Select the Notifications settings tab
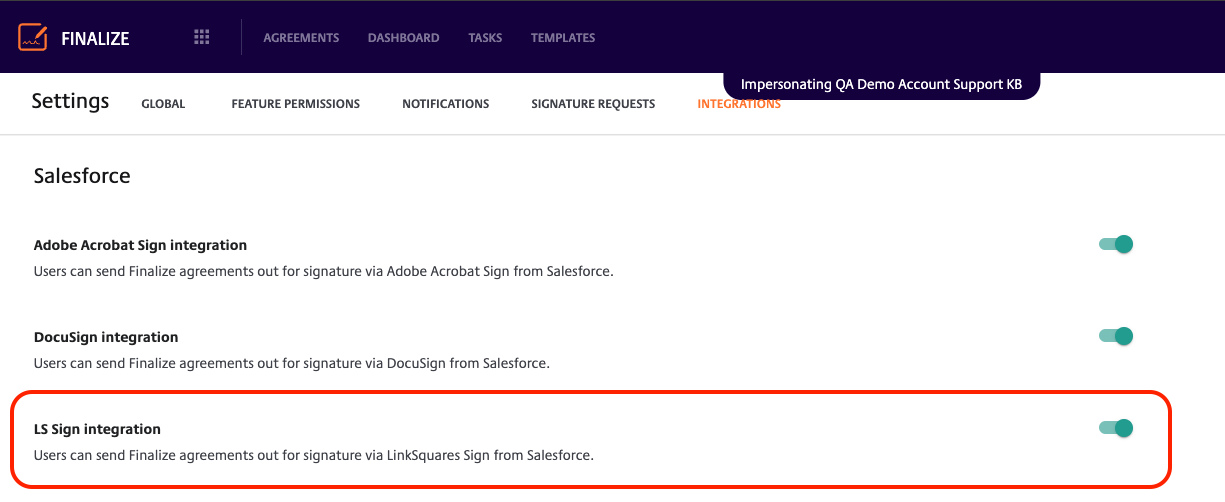Screen dimensions: 1225x502 point(446,104)
